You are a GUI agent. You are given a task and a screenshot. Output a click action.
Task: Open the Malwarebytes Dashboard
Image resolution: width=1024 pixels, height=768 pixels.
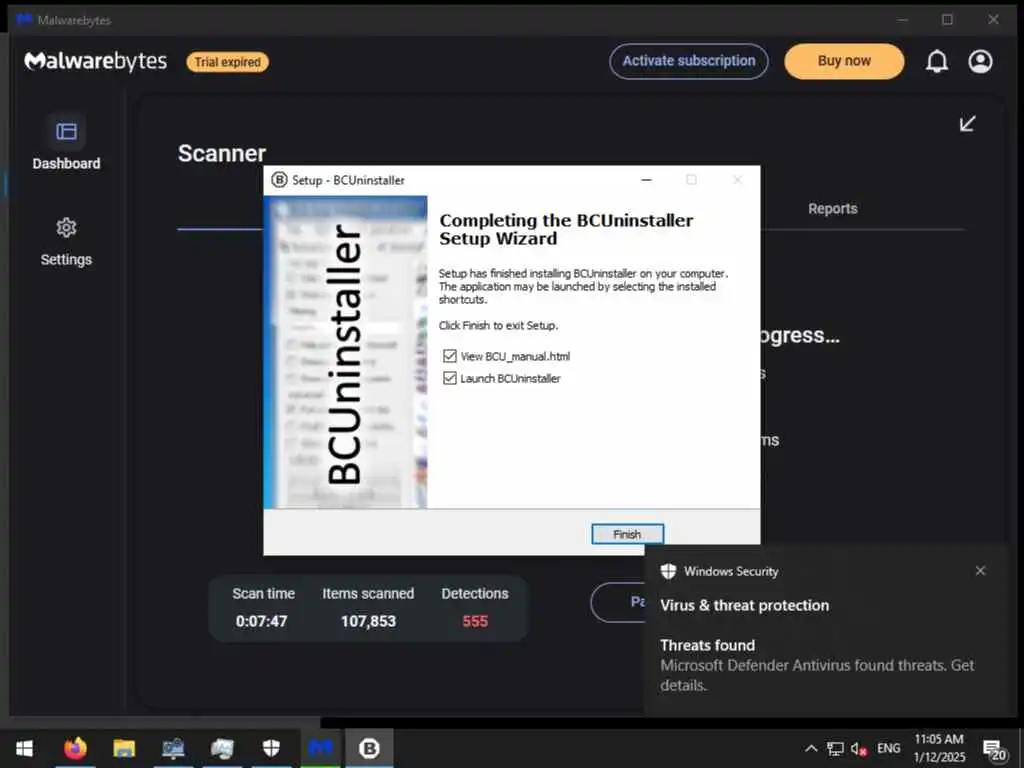click(x=66, y=144)
